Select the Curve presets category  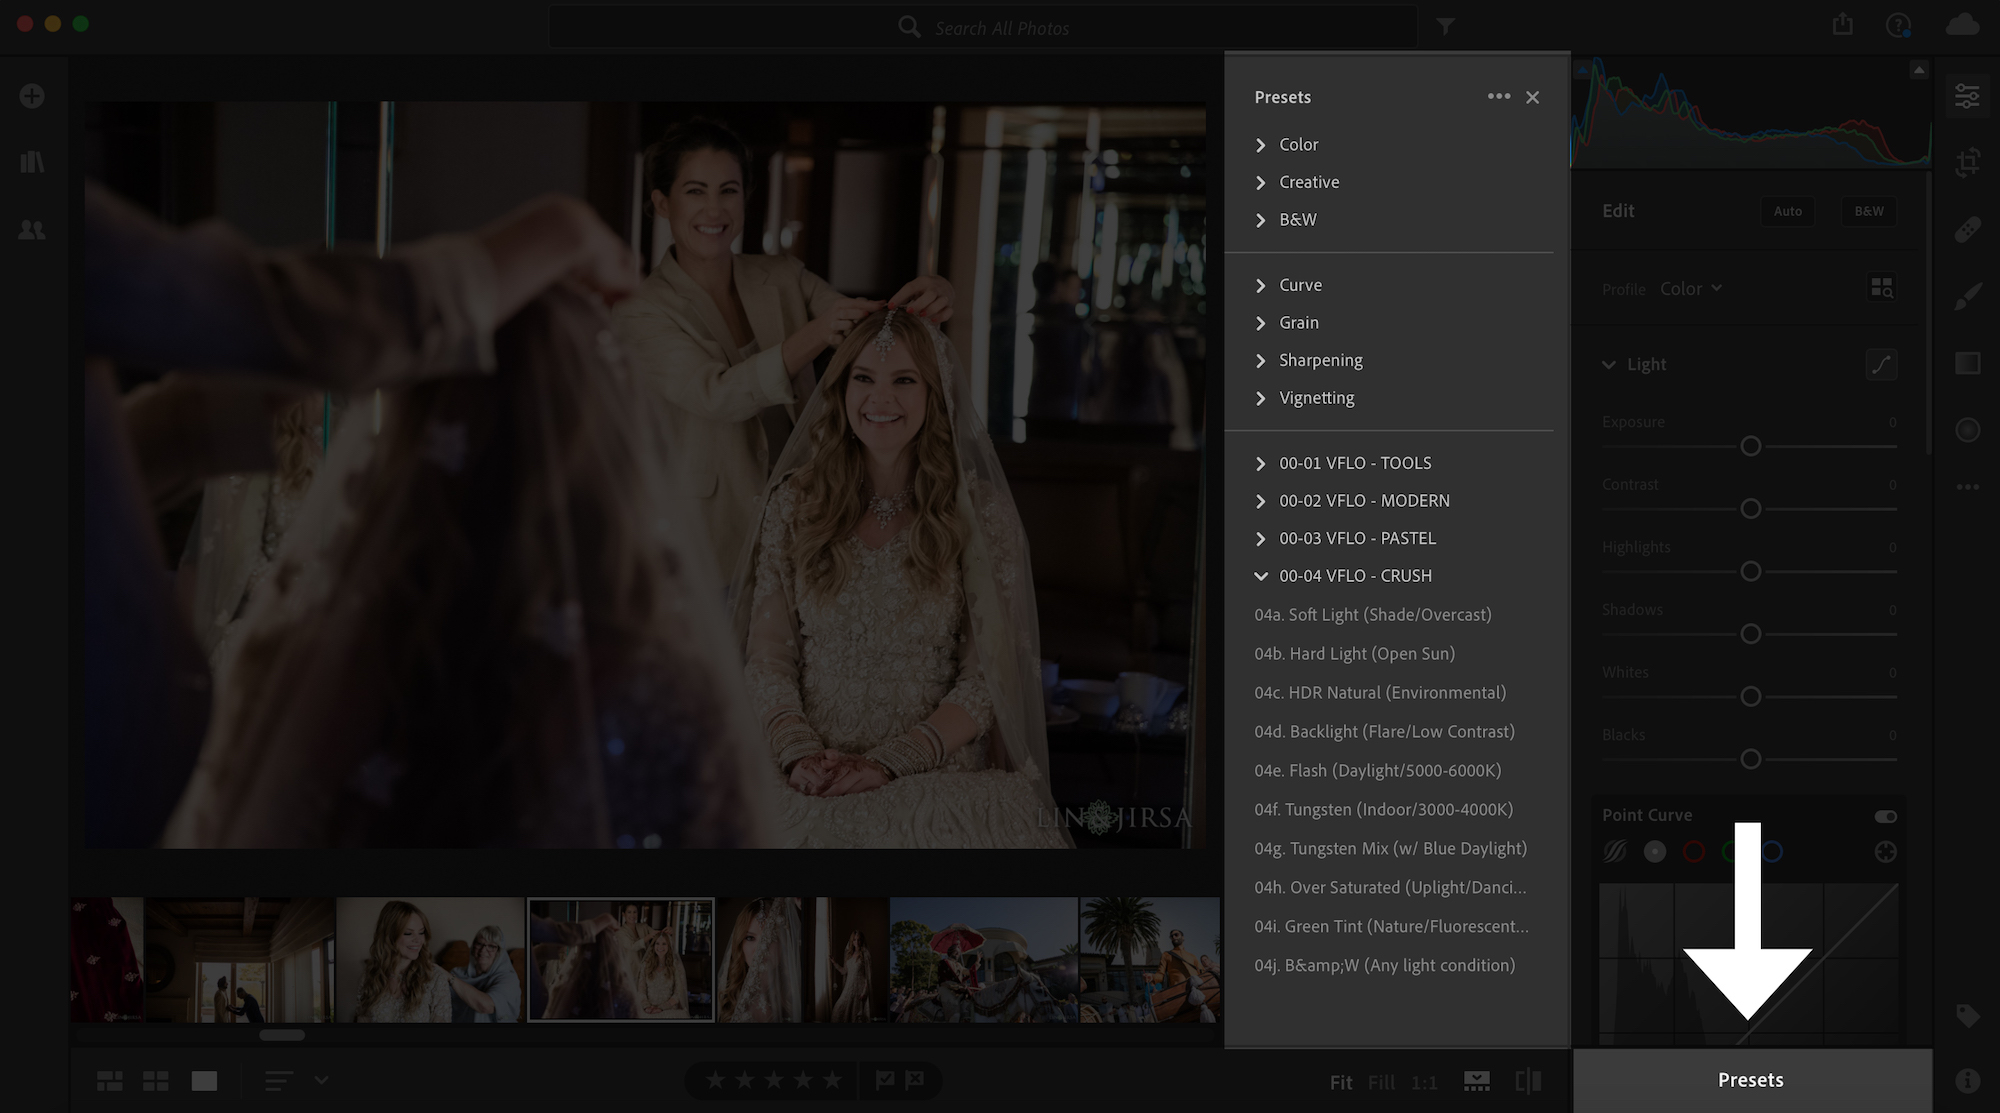point(1300,284)
